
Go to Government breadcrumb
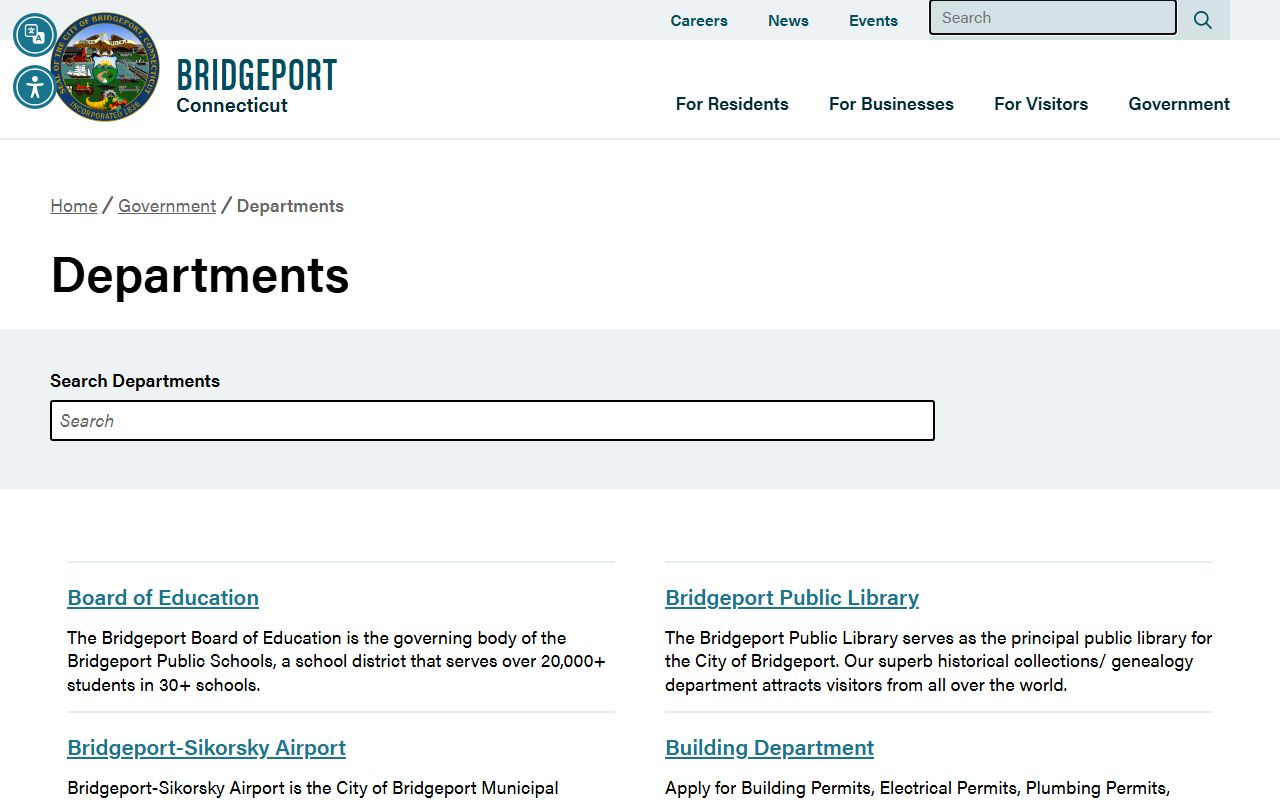167,206
